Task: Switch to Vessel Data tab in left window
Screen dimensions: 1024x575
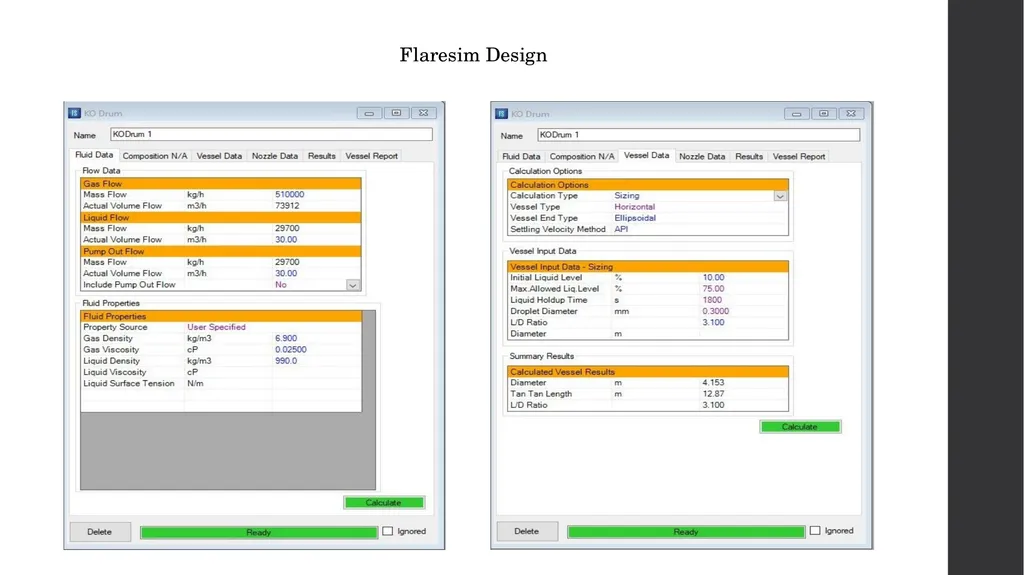Action: click(219, 156)
